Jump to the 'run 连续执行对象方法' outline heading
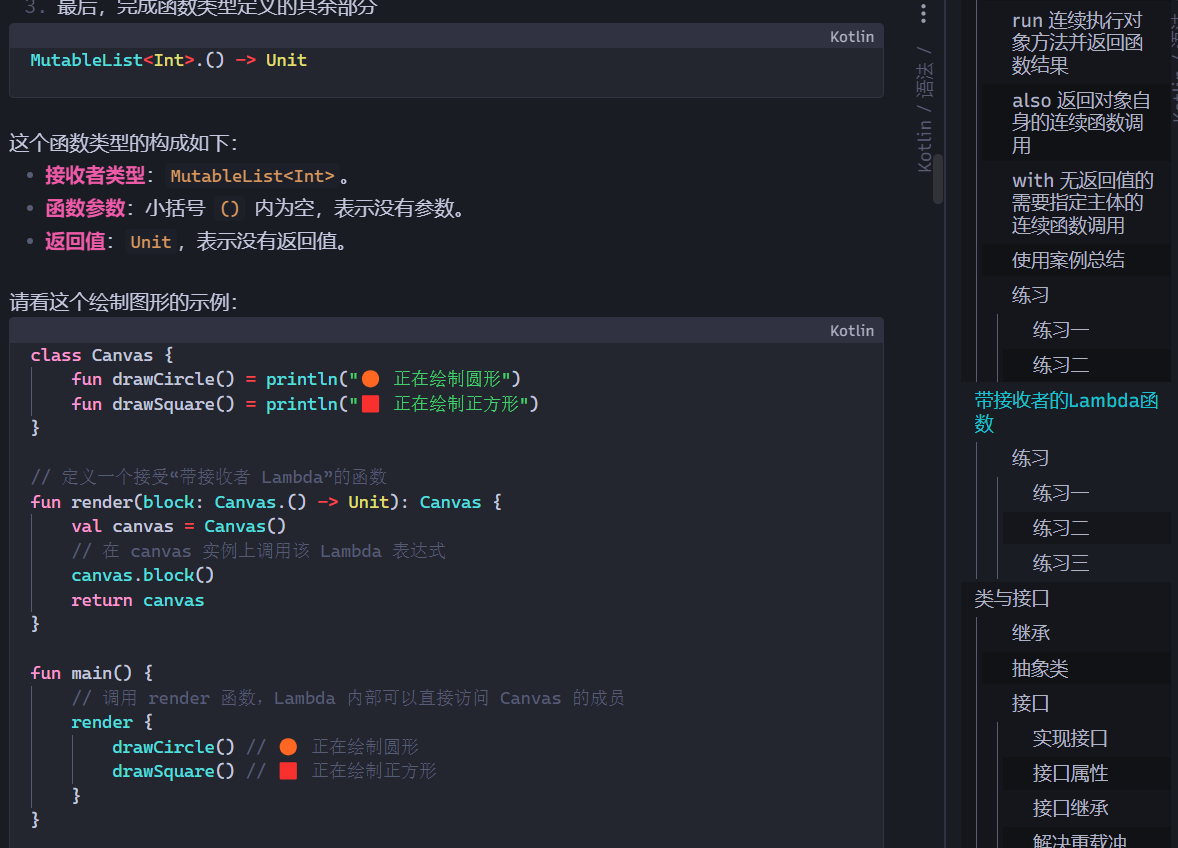The height and width of the screenshot is (848, 1178). [1076, 43]
